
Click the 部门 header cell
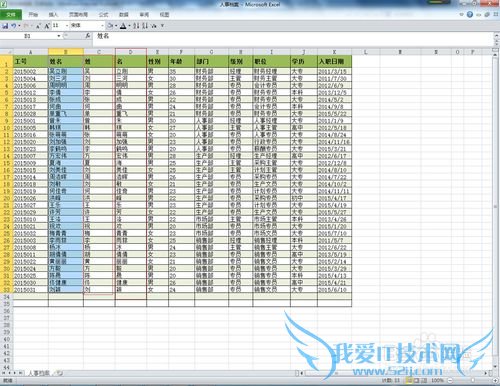click(x=212, y=61)
